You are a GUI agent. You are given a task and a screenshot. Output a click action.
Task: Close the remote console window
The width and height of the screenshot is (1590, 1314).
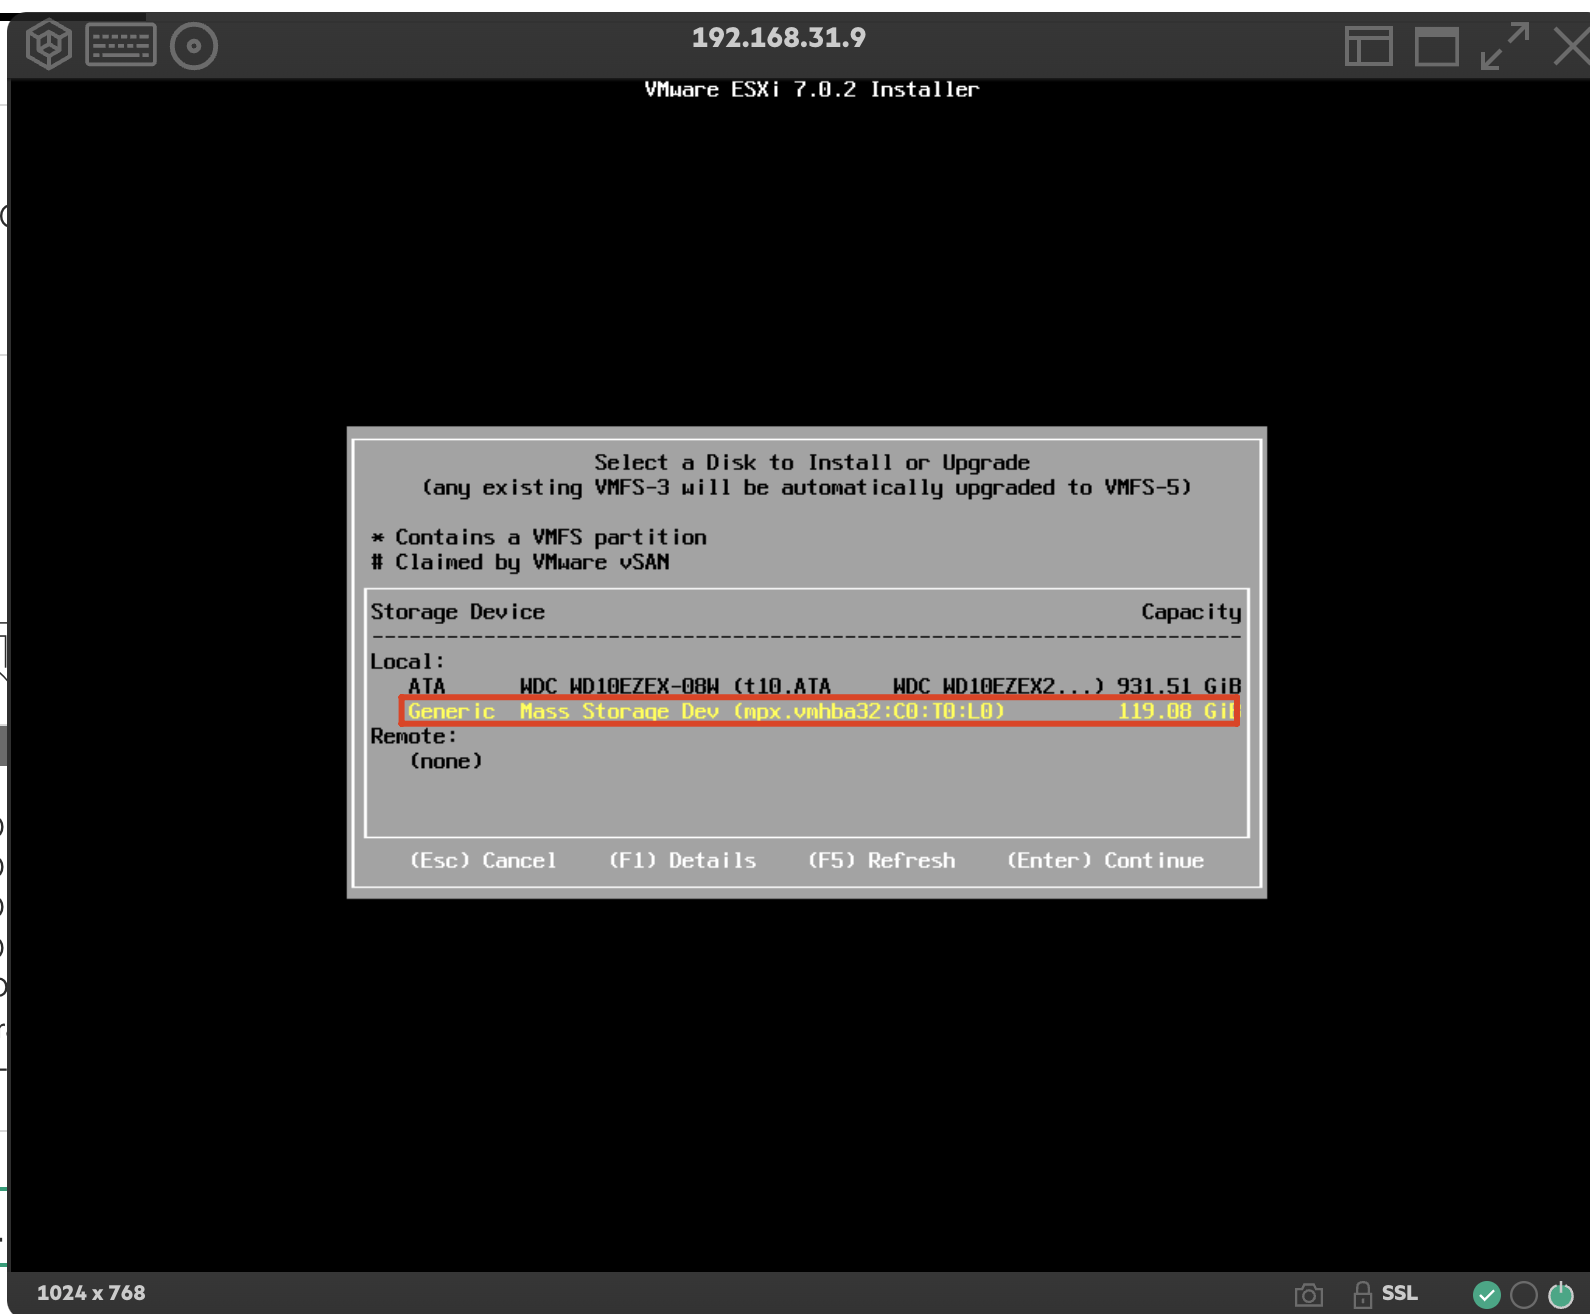pyautogui.click(x=1571, y=46)
